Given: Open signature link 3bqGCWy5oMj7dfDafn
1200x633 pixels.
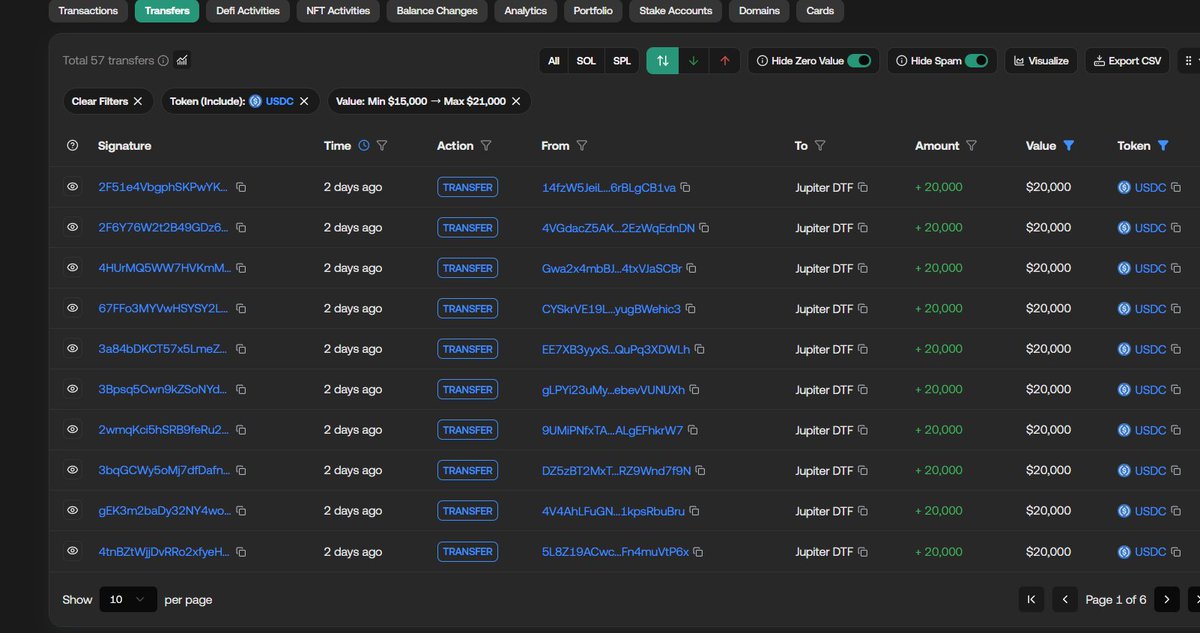Looking at the screenshot, I should [x=163, y=471].
